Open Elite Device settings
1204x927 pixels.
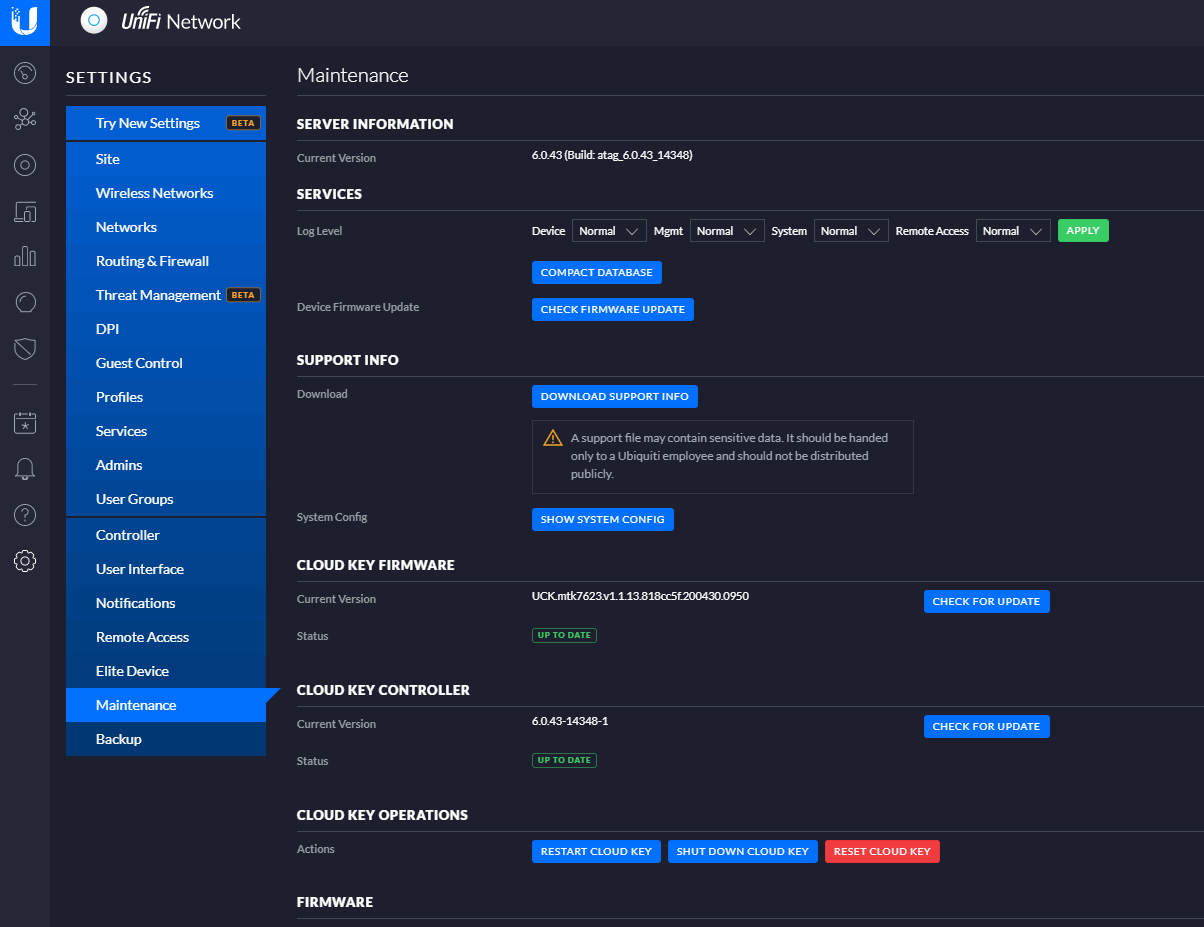166,671
